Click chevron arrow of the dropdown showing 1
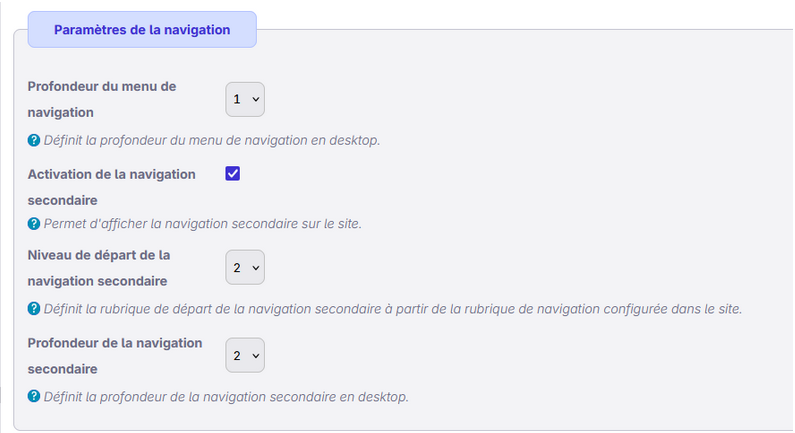795x433 pixels. point(255,100)
